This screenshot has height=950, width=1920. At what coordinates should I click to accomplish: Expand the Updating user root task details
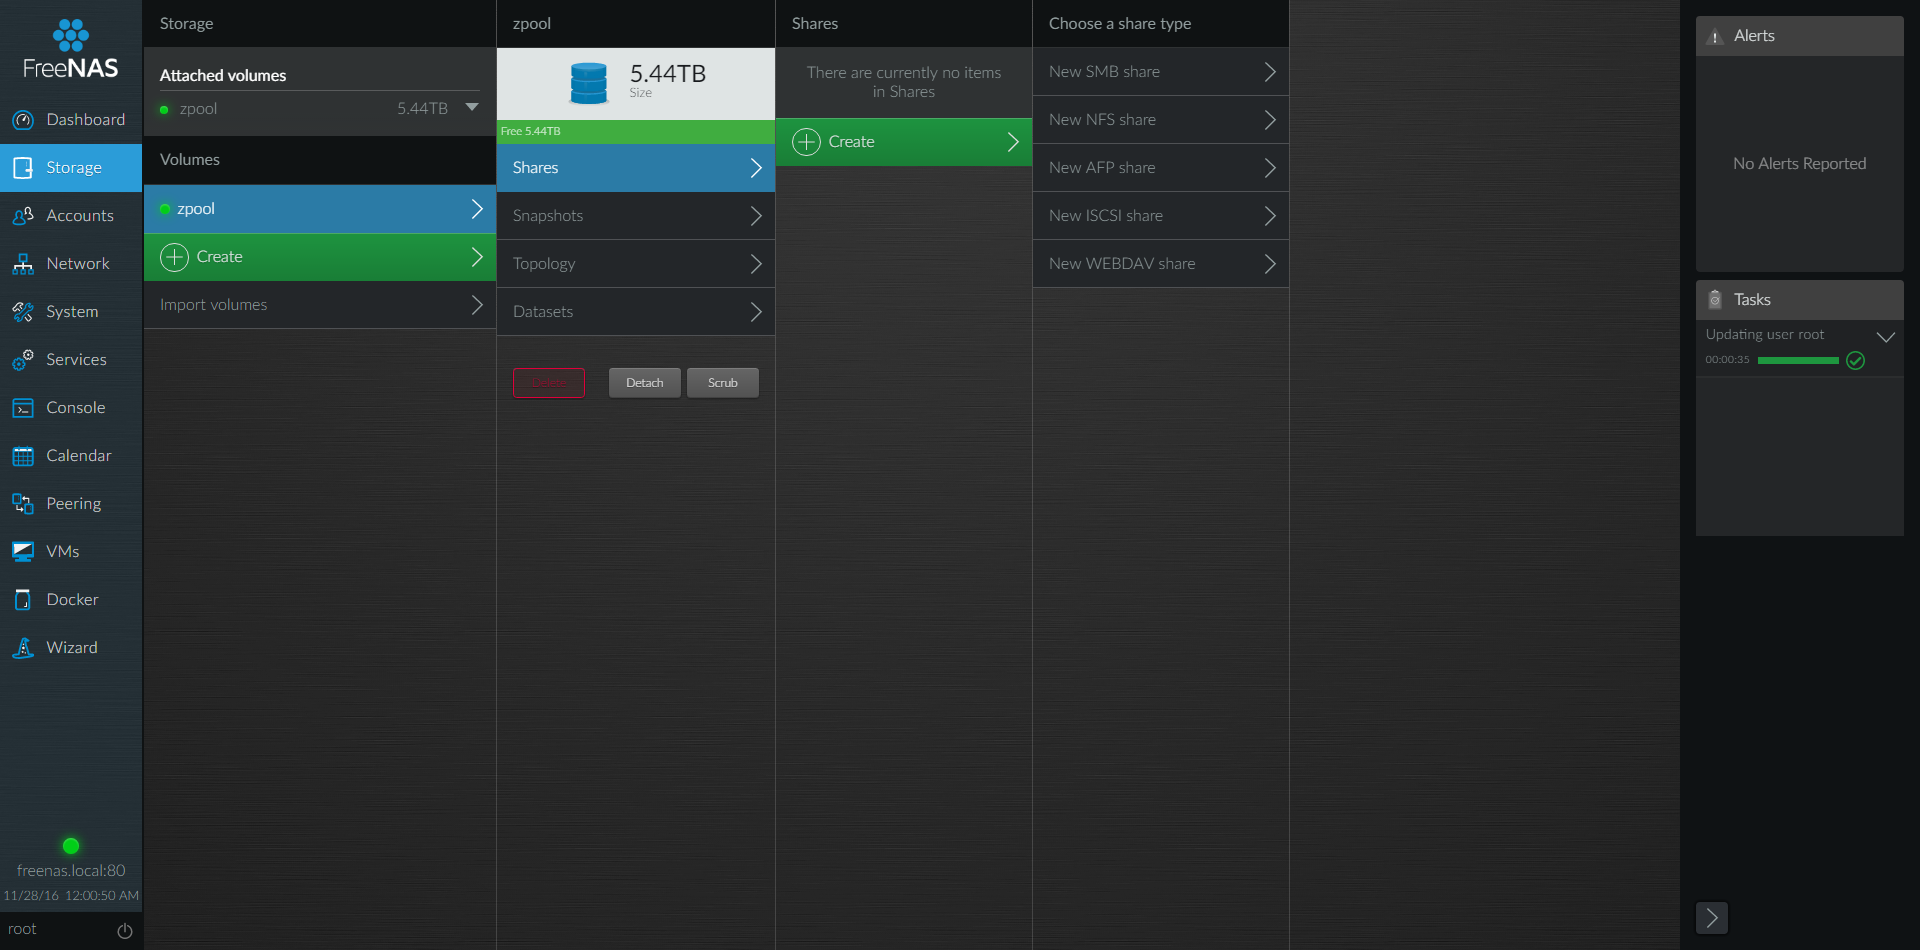pos(1886,337)
